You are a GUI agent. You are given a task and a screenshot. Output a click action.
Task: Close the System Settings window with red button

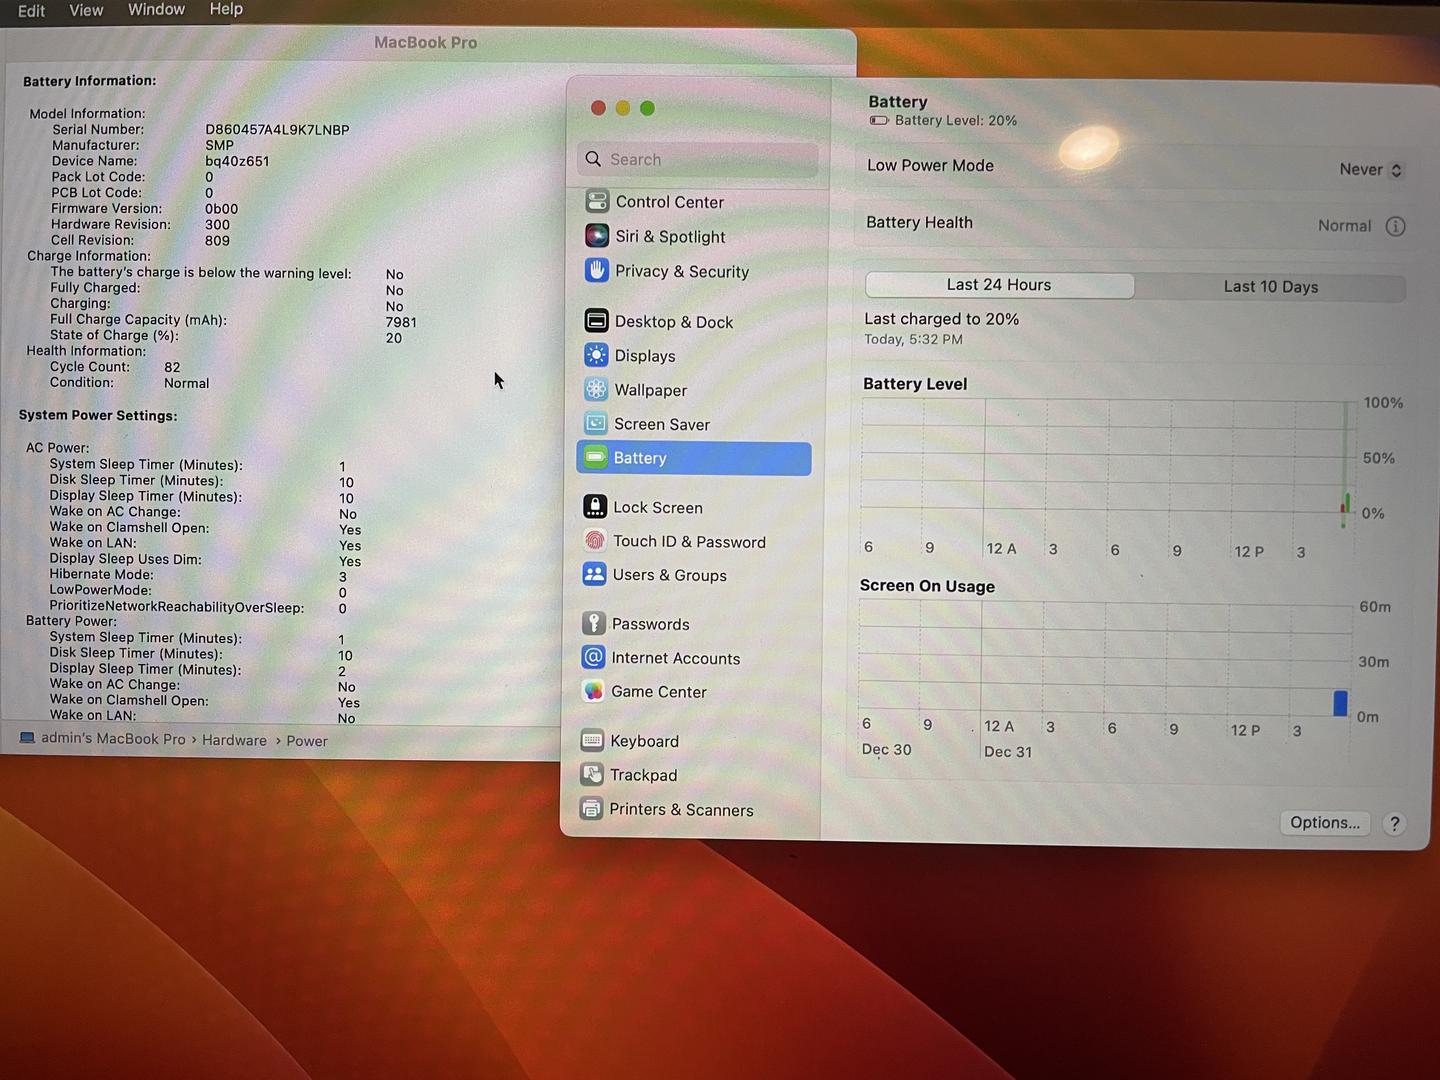coord(598,108)
